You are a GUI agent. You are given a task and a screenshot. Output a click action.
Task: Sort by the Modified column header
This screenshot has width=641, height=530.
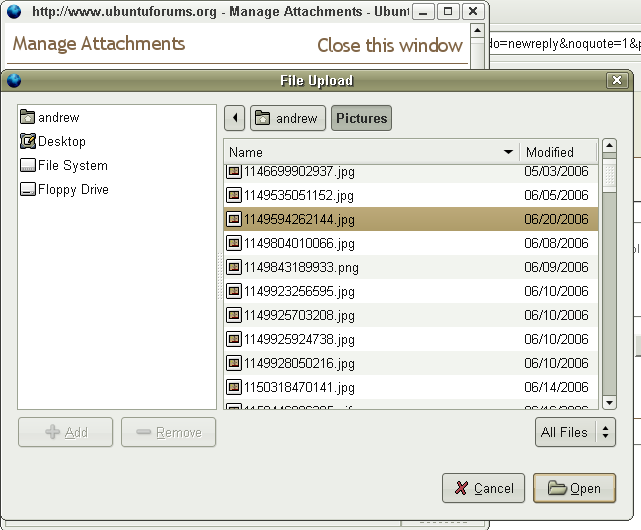click(x=557, y=152)
